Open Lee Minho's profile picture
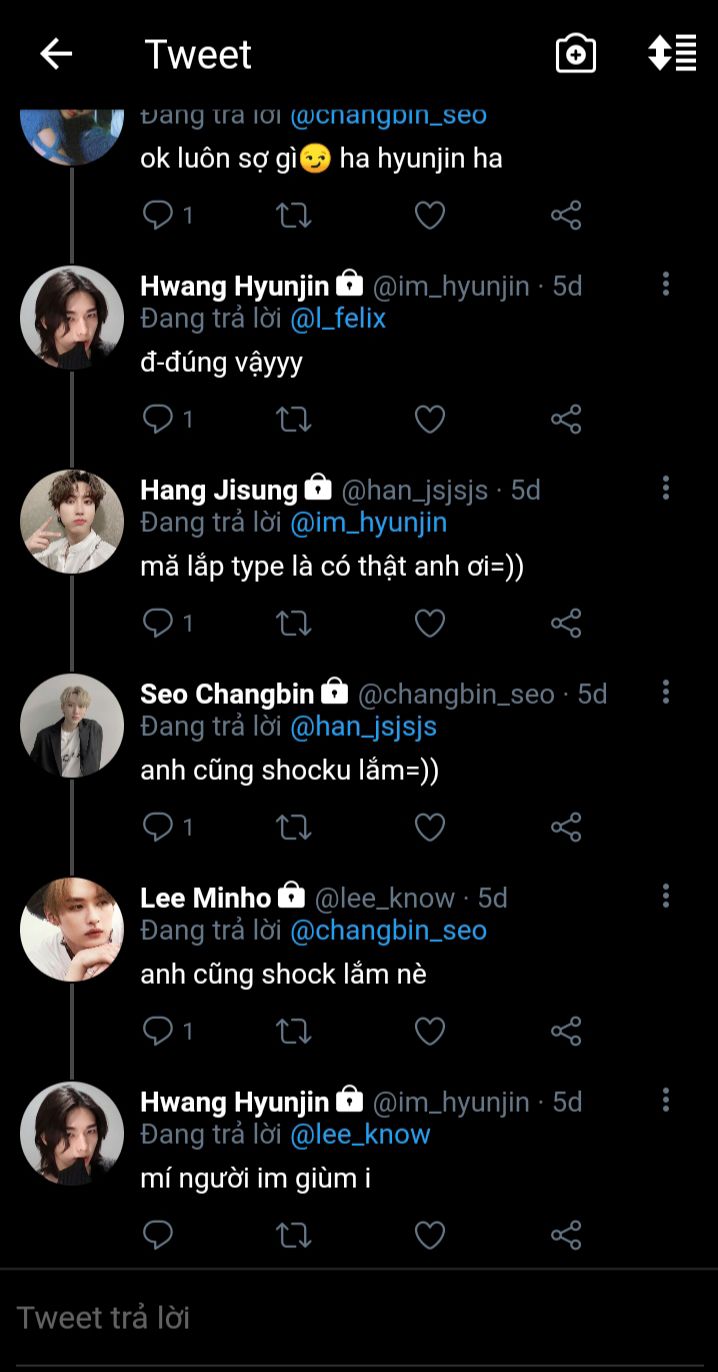The image size is (718, 1372). click(72, 929)
